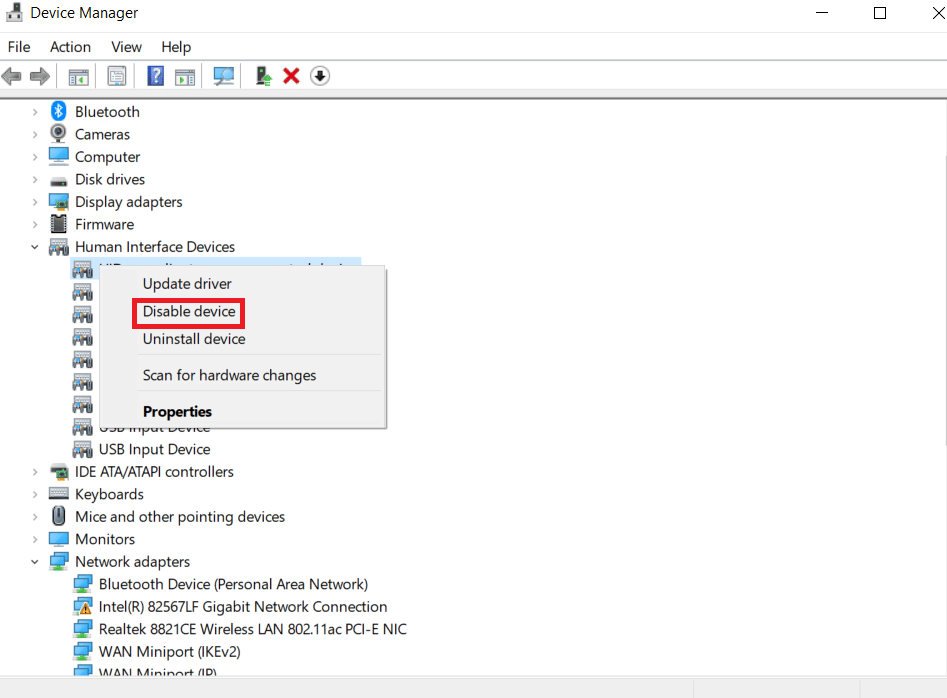The height and width of the screenshot is (698, 947).
Task: Click the red X Uninstall device icon
Action: (x=291, y=76)
